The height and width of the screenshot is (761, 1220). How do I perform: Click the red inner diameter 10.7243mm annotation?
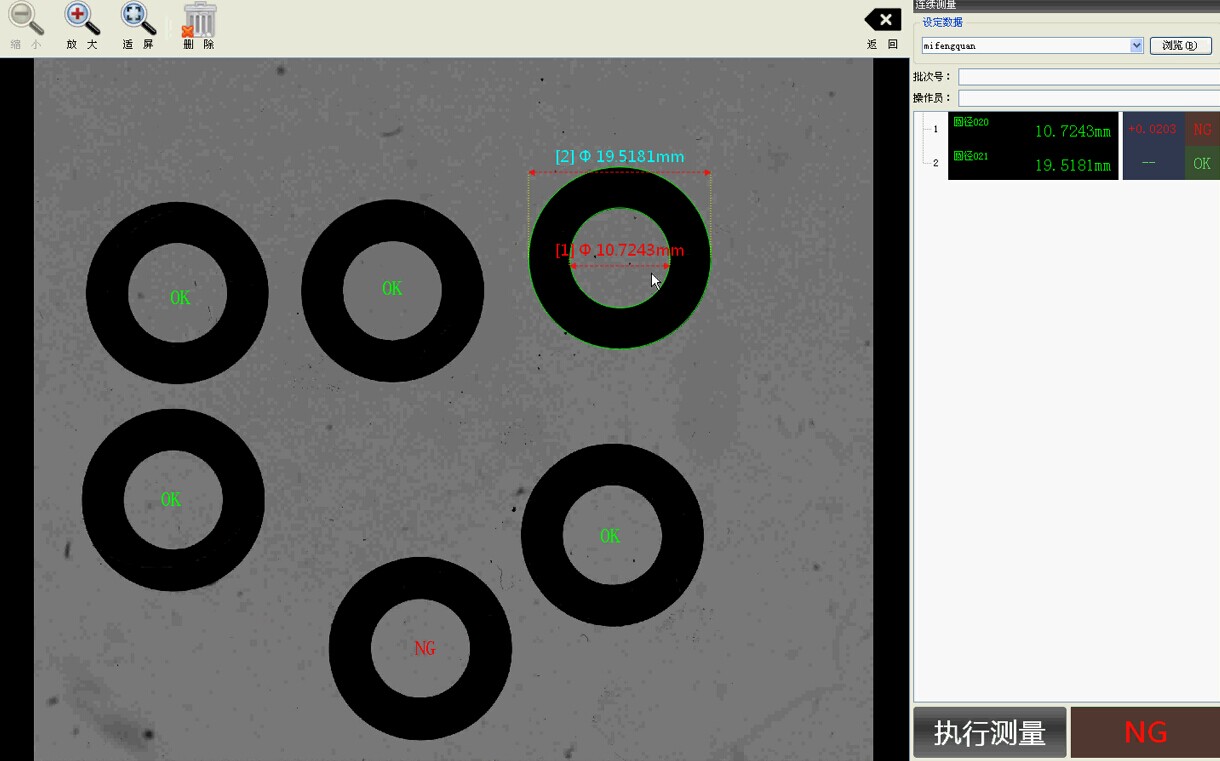point(620,250)
